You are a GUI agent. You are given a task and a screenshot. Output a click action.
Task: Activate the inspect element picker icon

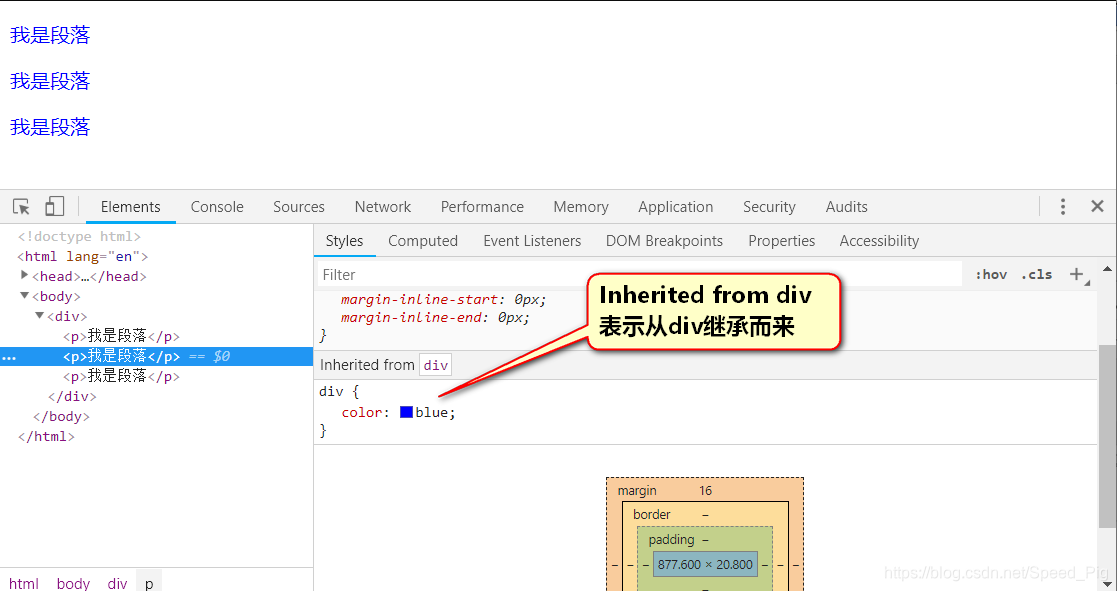coord(21,206)
